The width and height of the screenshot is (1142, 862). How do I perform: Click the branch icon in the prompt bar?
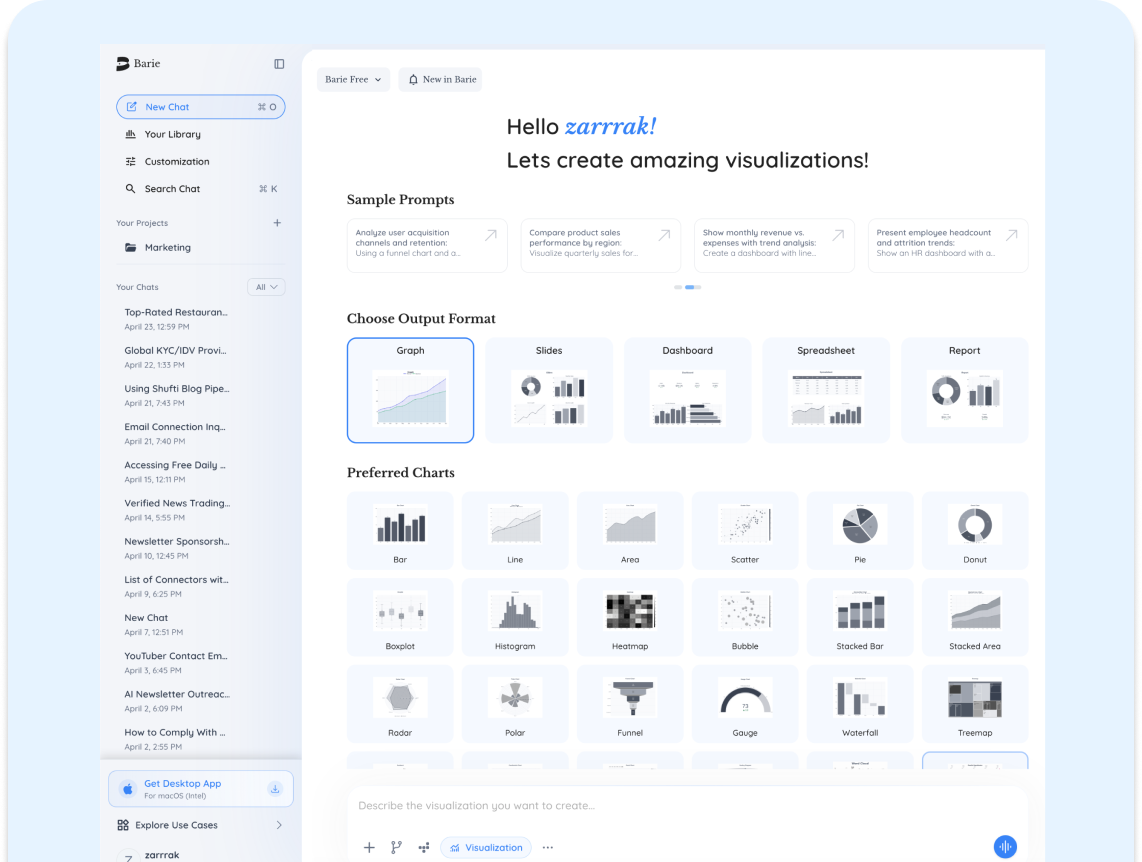coord(396,847)
